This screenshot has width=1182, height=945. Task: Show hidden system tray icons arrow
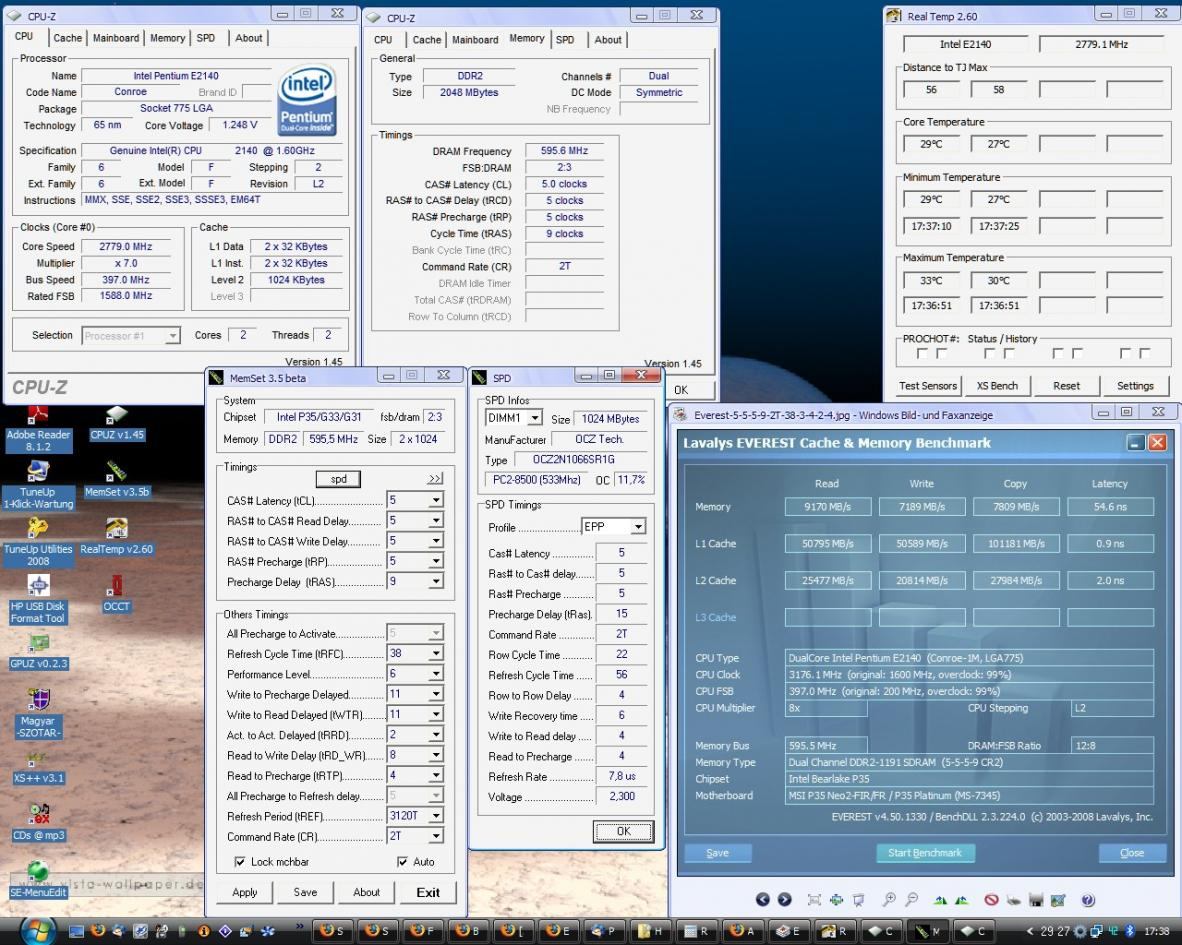[x=1030, y=931]
